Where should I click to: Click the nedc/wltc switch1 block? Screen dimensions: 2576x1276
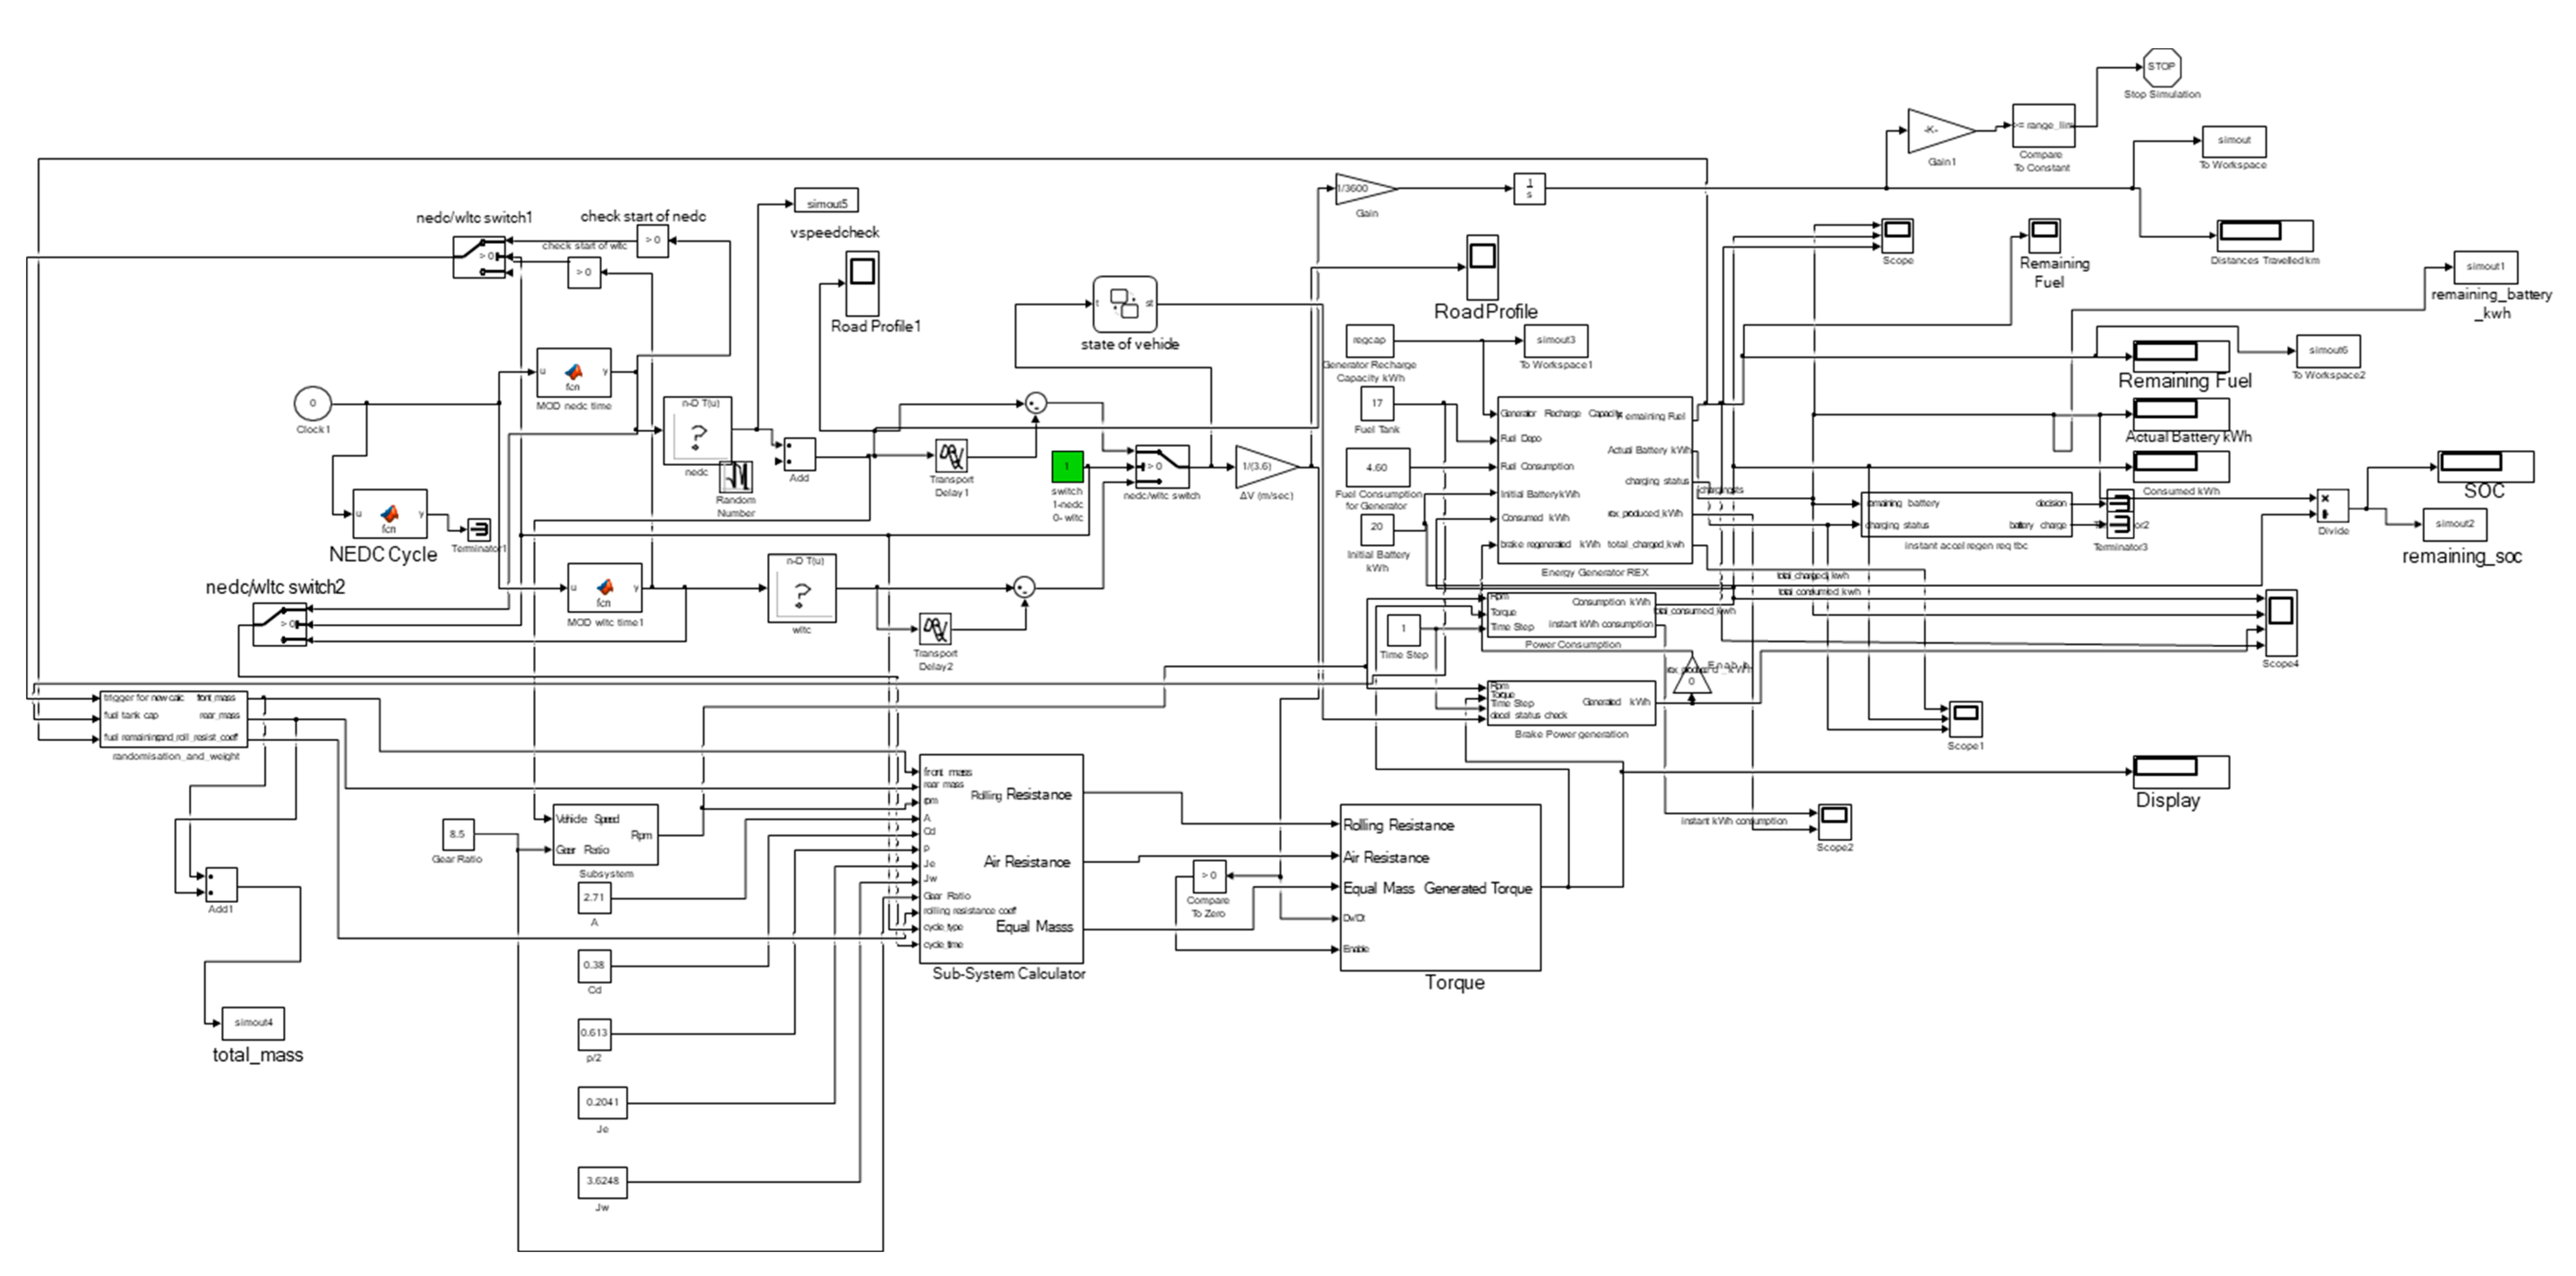(479, 257)
